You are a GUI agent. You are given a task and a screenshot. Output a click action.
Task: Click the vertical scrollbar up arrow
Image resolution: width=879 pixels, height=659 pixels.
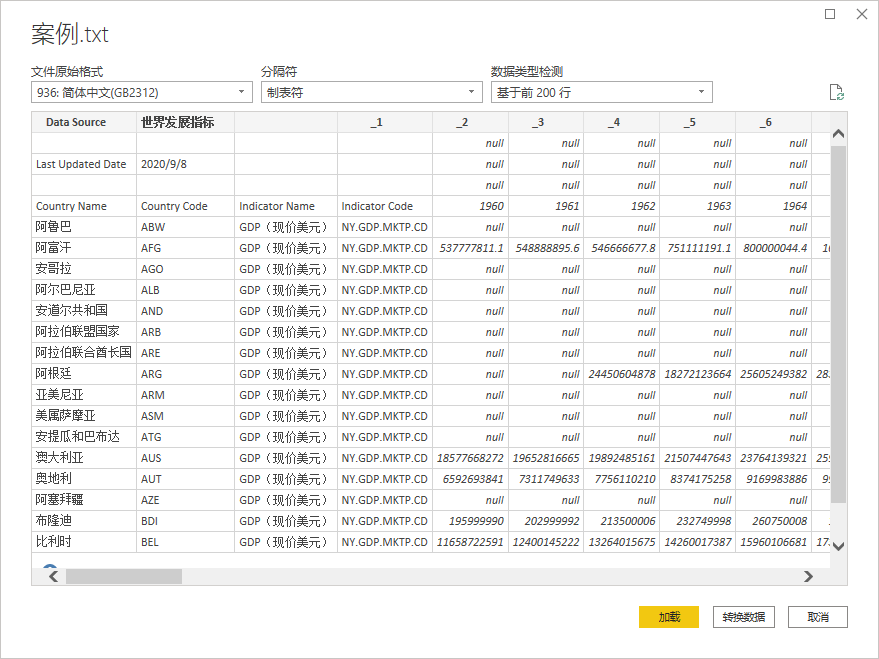coord(838,133)
